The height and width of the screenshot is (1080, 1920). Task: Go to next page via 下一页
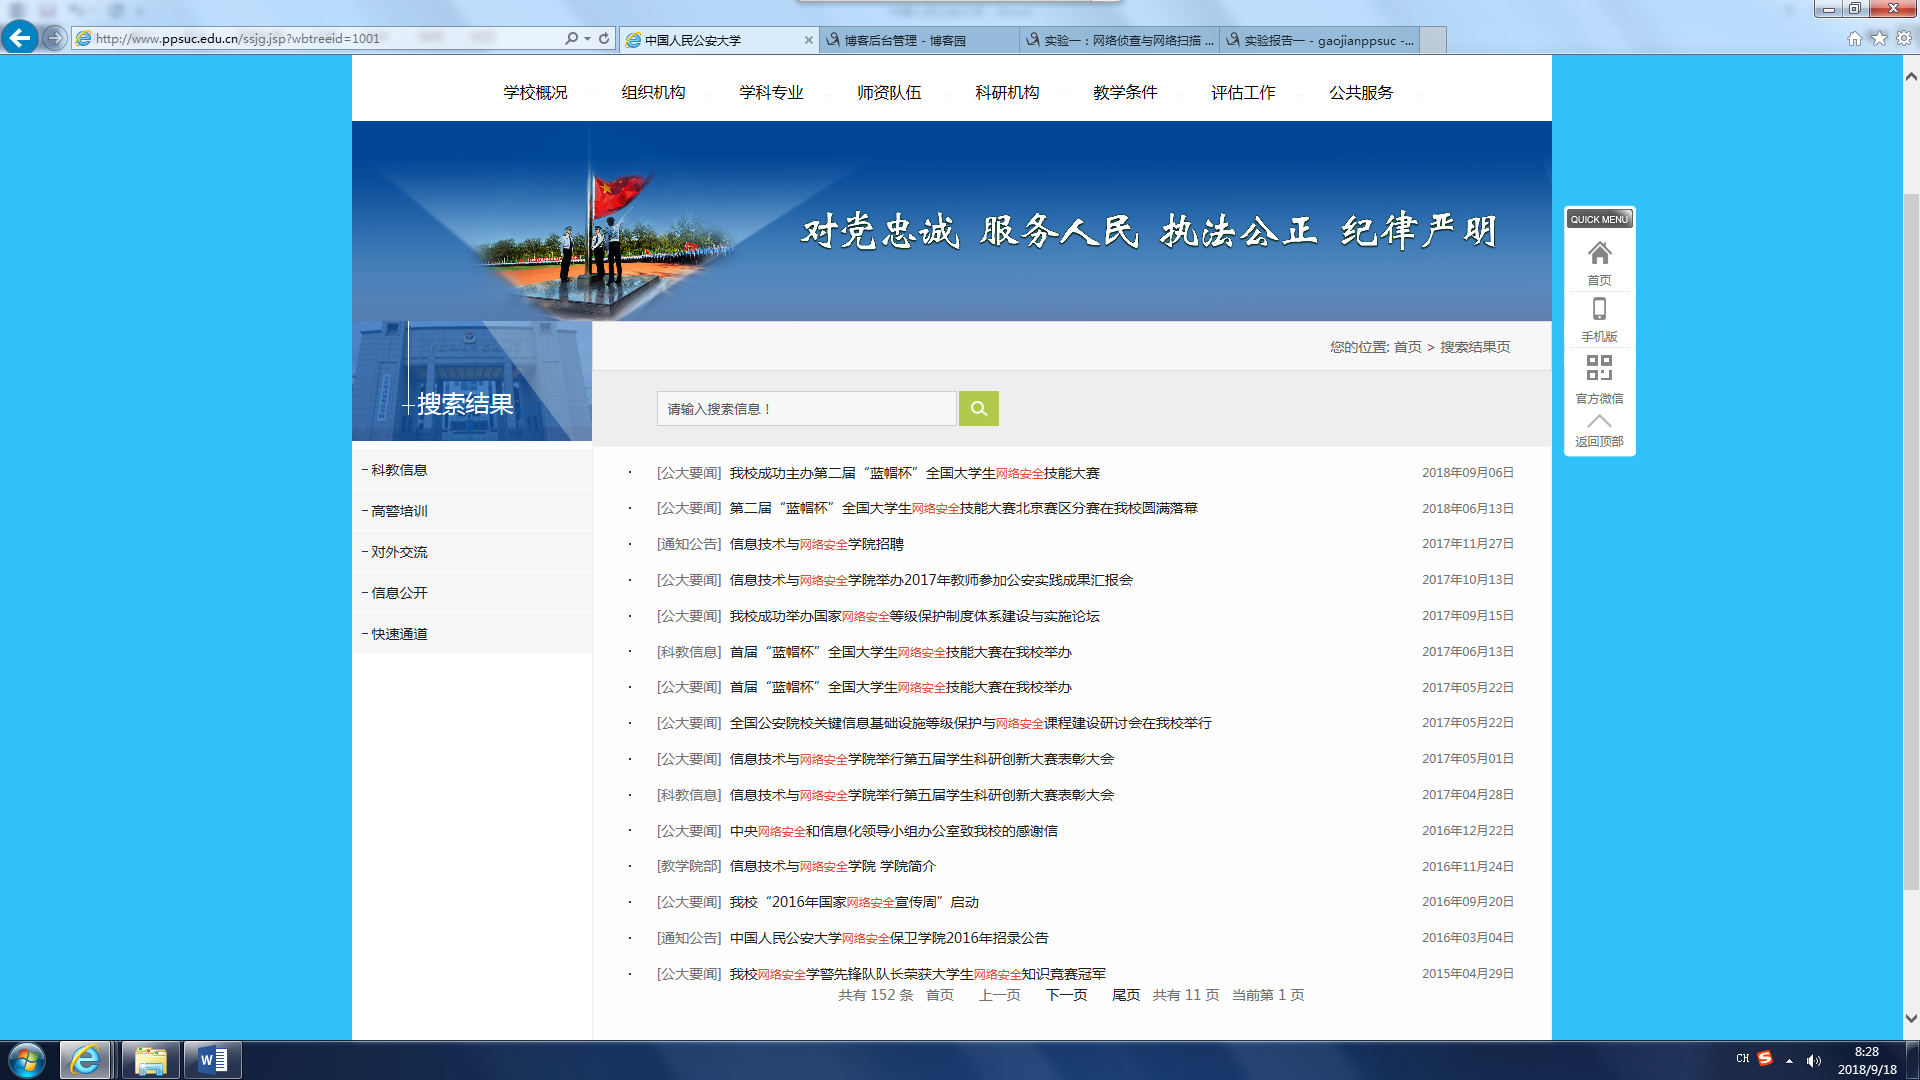pos(1066,995)
